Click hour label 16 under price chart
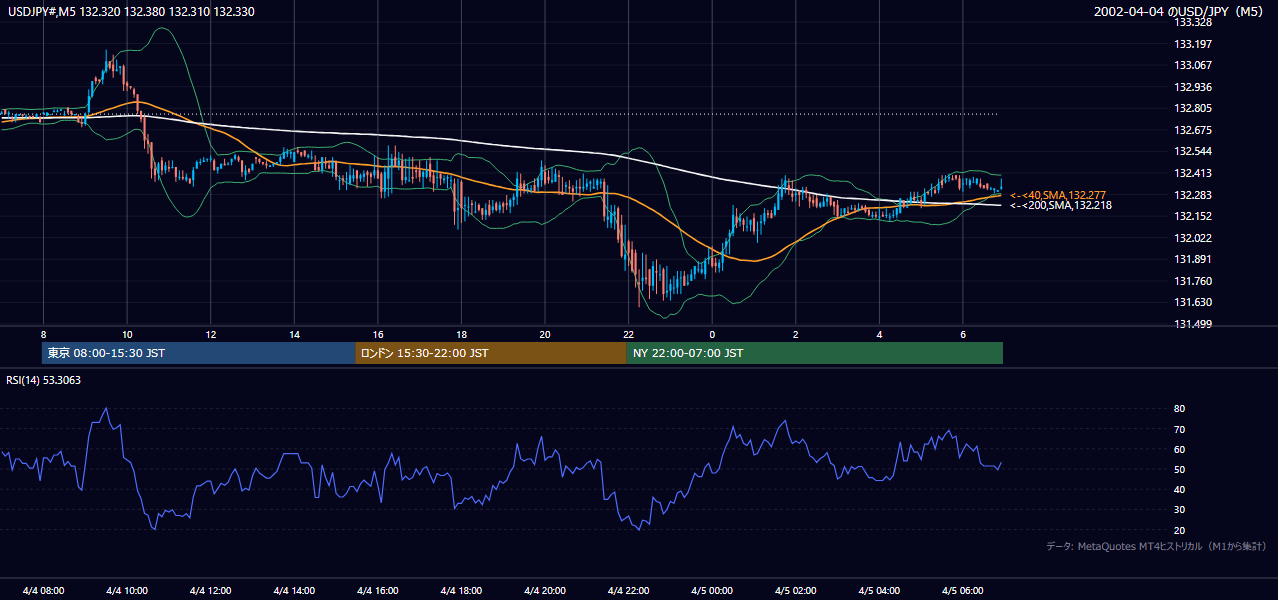1278x600 pixels. [378, 334]
